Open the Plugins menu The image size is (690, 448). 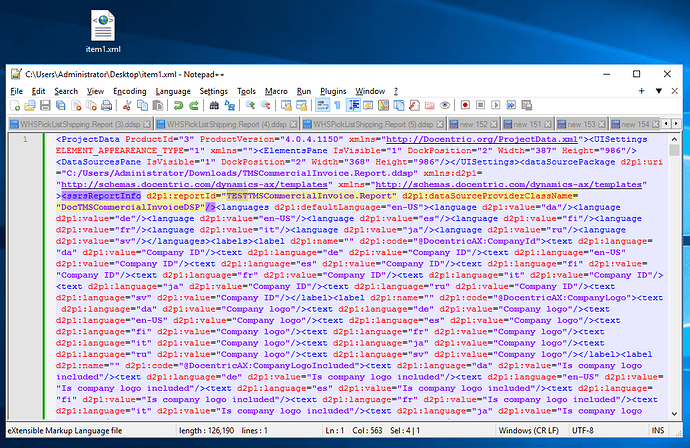tap(335, 91)
